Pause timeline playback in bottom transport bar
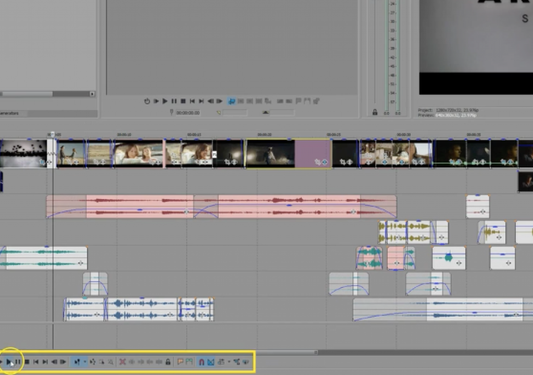The height and width of the screenshot is (375, 533). tap(18, 362)
